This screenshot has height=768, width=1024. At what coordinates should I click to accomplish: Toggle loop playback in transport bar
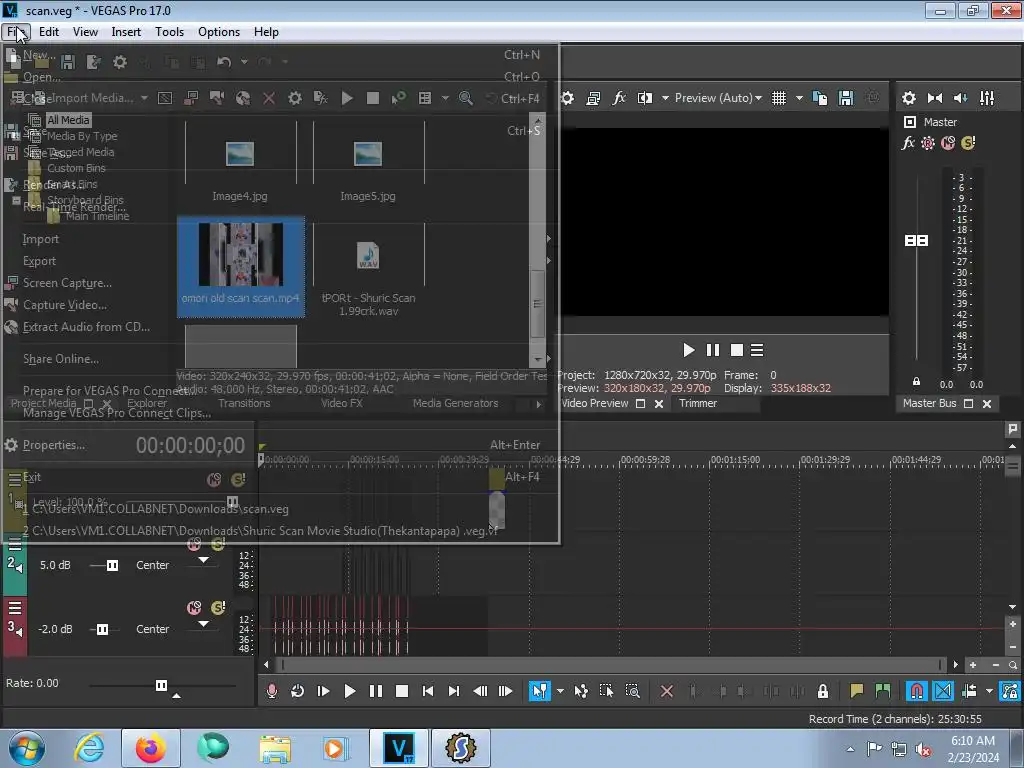coord(297,691)
